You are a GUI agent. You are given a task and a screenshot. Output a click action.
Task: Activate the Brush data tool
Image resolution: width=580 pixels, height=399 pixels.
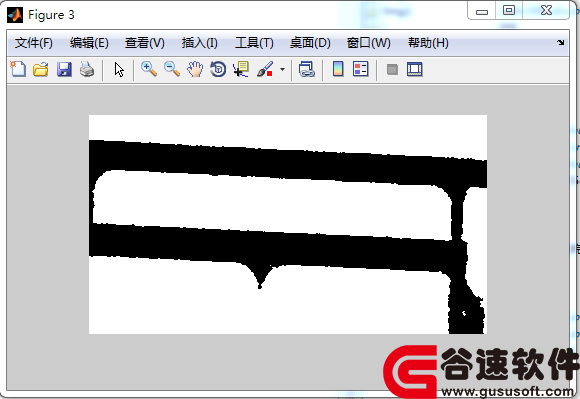click(265, 69)
